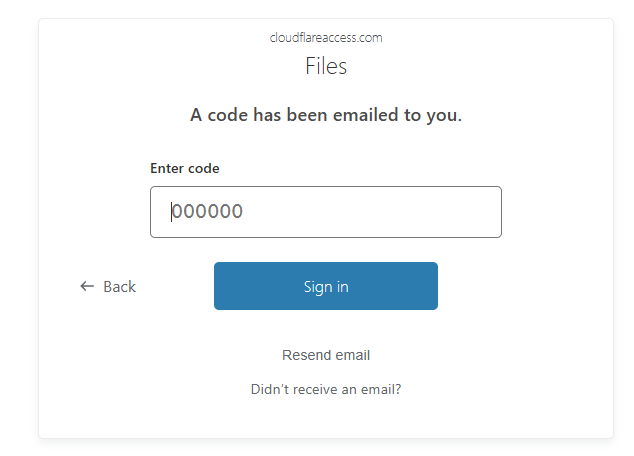Click the "Enter code" field label
634x456 pixels.
(x=185, y=168)
